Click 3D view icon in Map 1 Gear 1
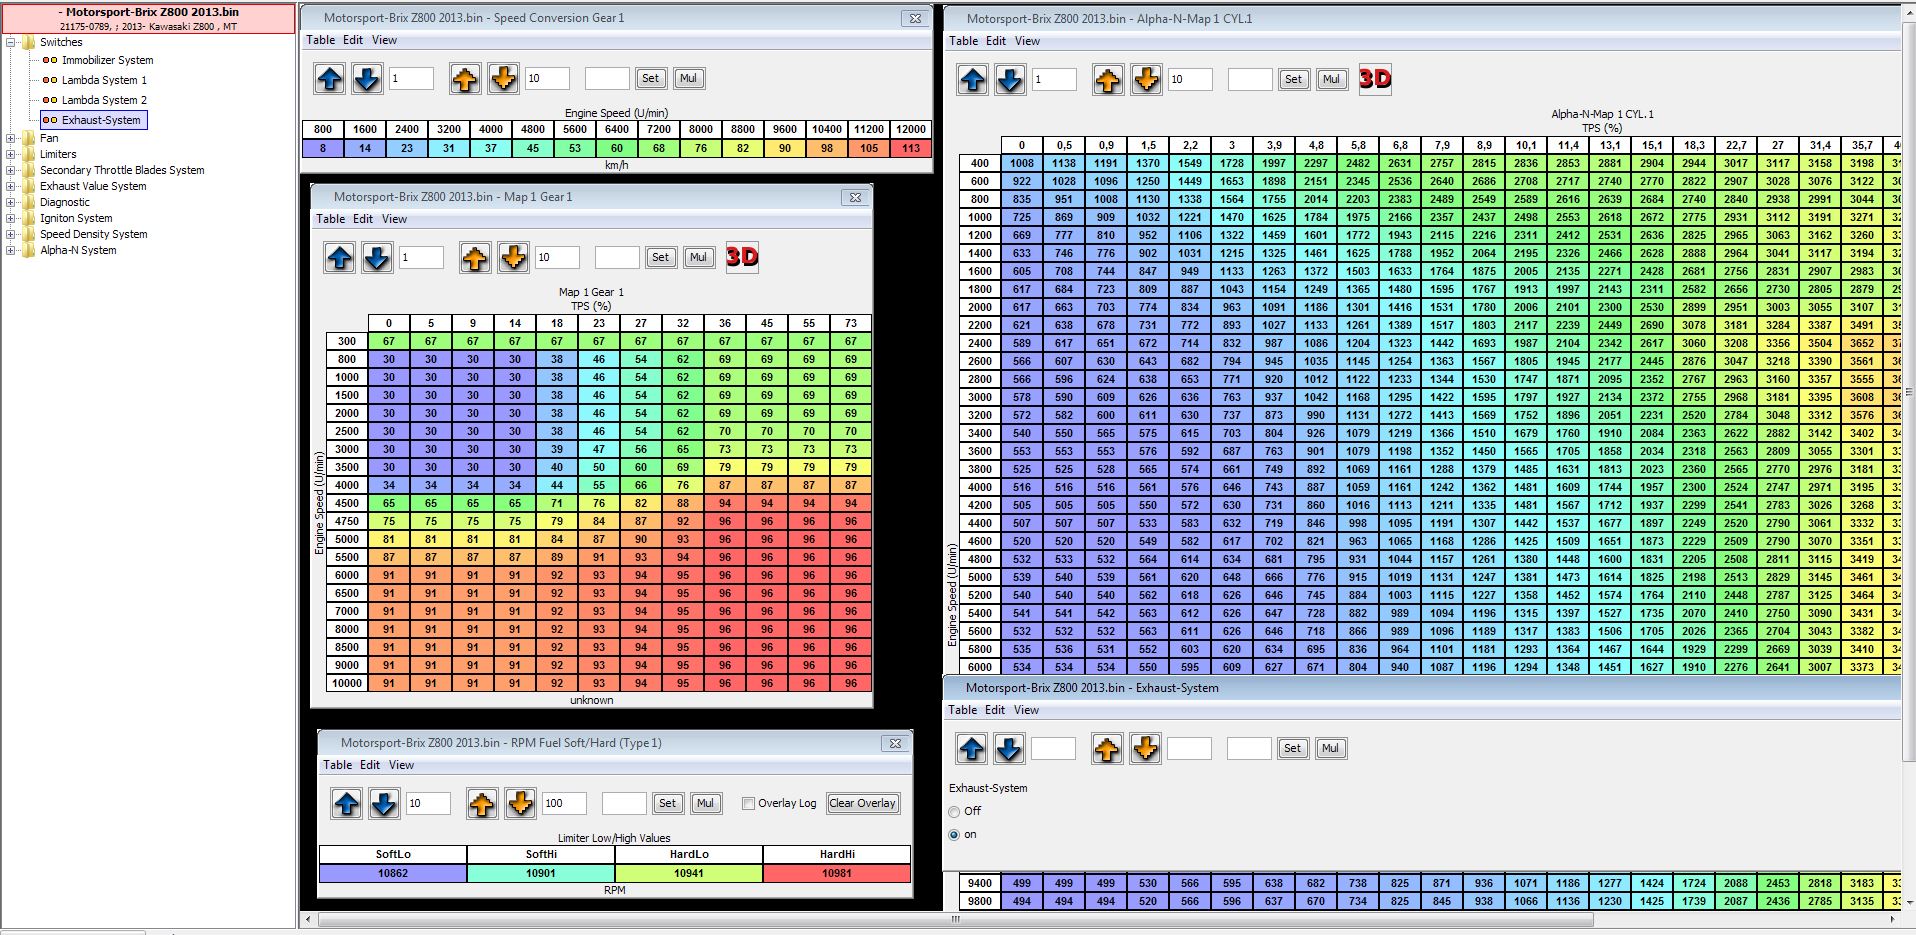 (741, 257)
